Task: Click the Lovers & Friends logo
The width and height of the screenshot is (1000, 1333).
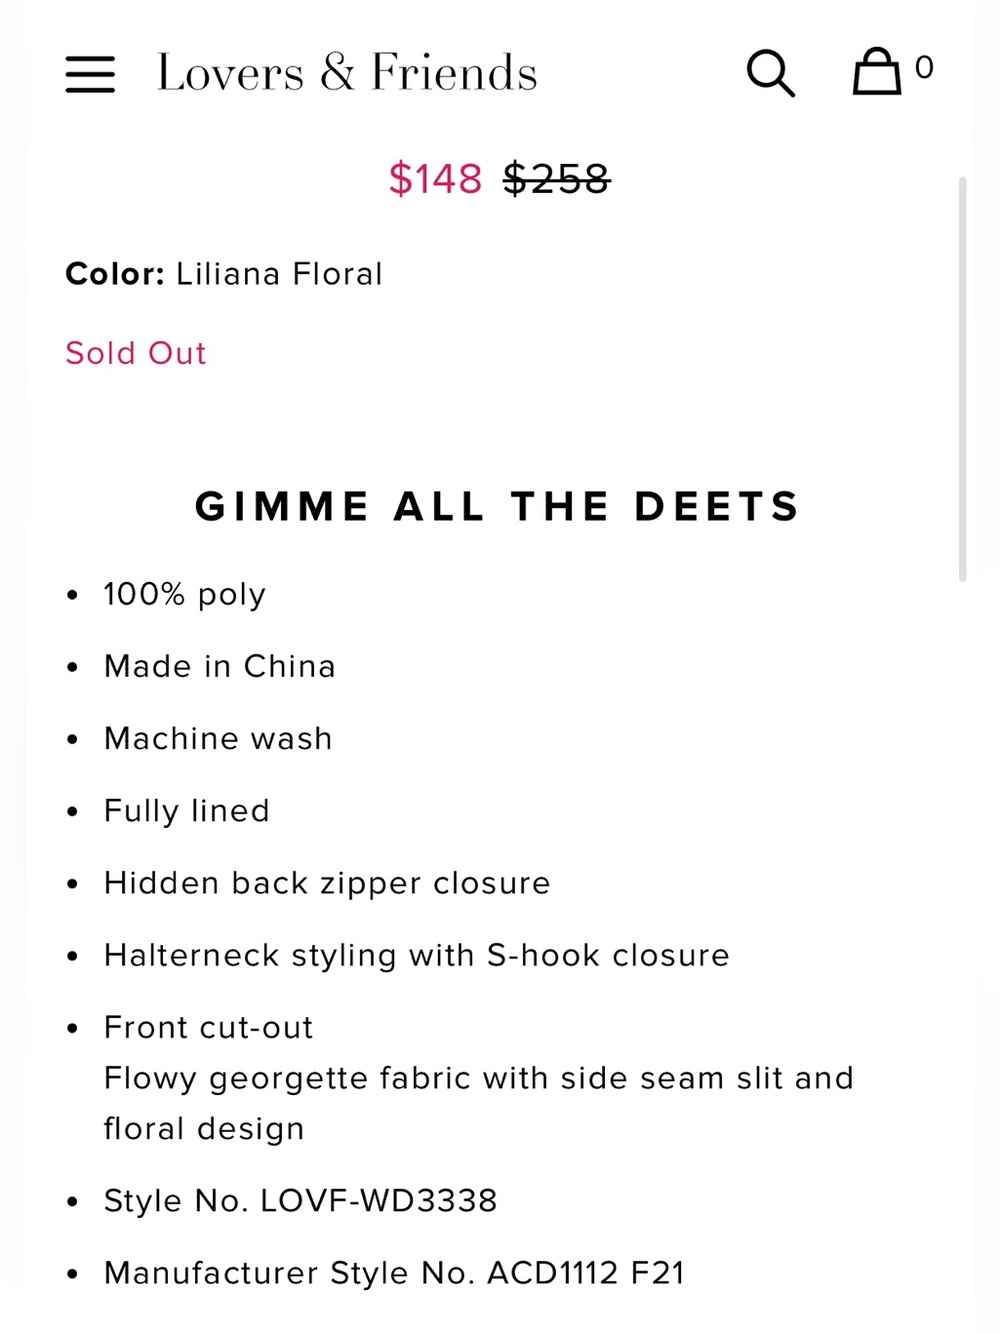Action: 347,73
